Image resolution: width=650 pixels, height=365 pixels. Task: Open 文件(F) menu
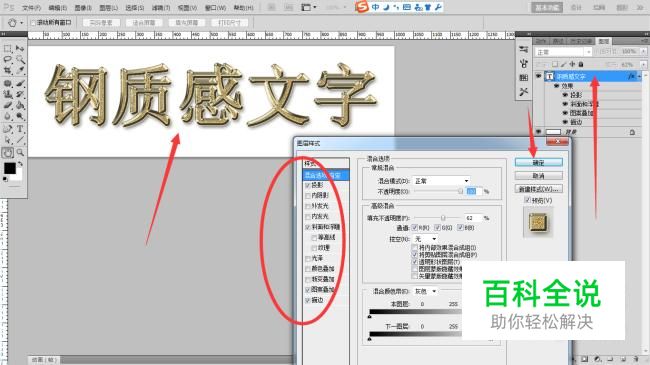(x=31, y=8)
